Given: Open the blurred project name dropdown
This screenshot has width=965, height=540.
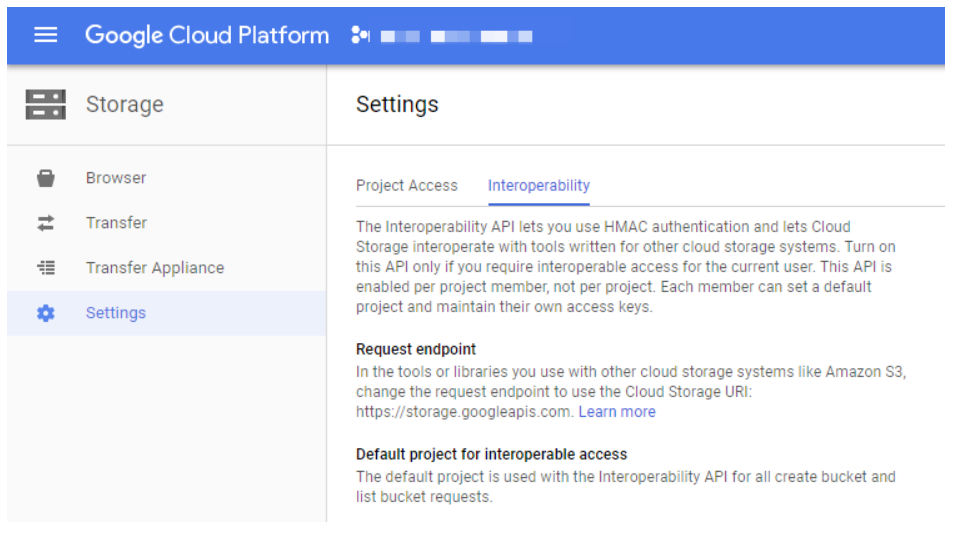Looking at the screenshot, I should click(456, 36).
